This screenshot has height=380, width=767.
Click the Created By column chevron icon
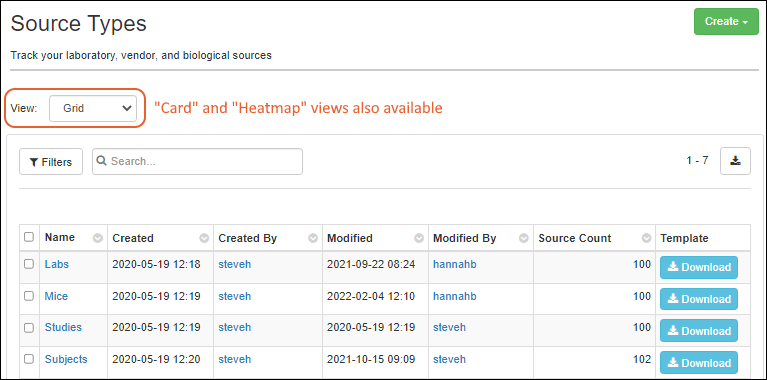pos(313,238)
